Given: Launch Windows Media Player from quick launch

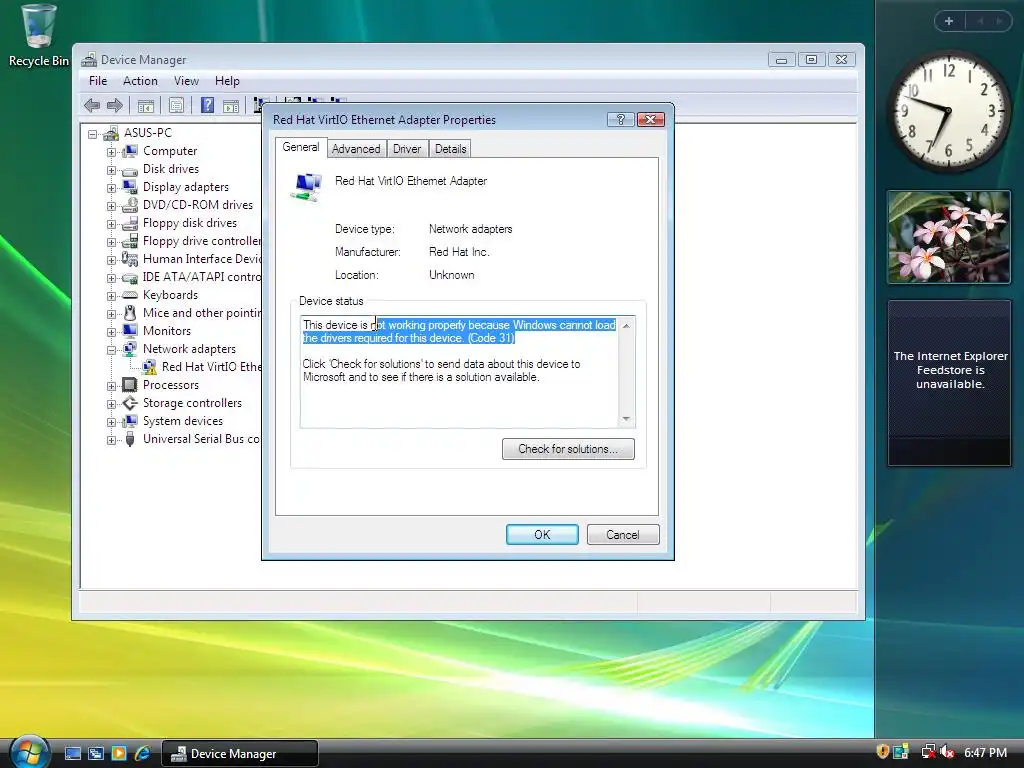Looking at the screenshot, I should pos(119,754).
